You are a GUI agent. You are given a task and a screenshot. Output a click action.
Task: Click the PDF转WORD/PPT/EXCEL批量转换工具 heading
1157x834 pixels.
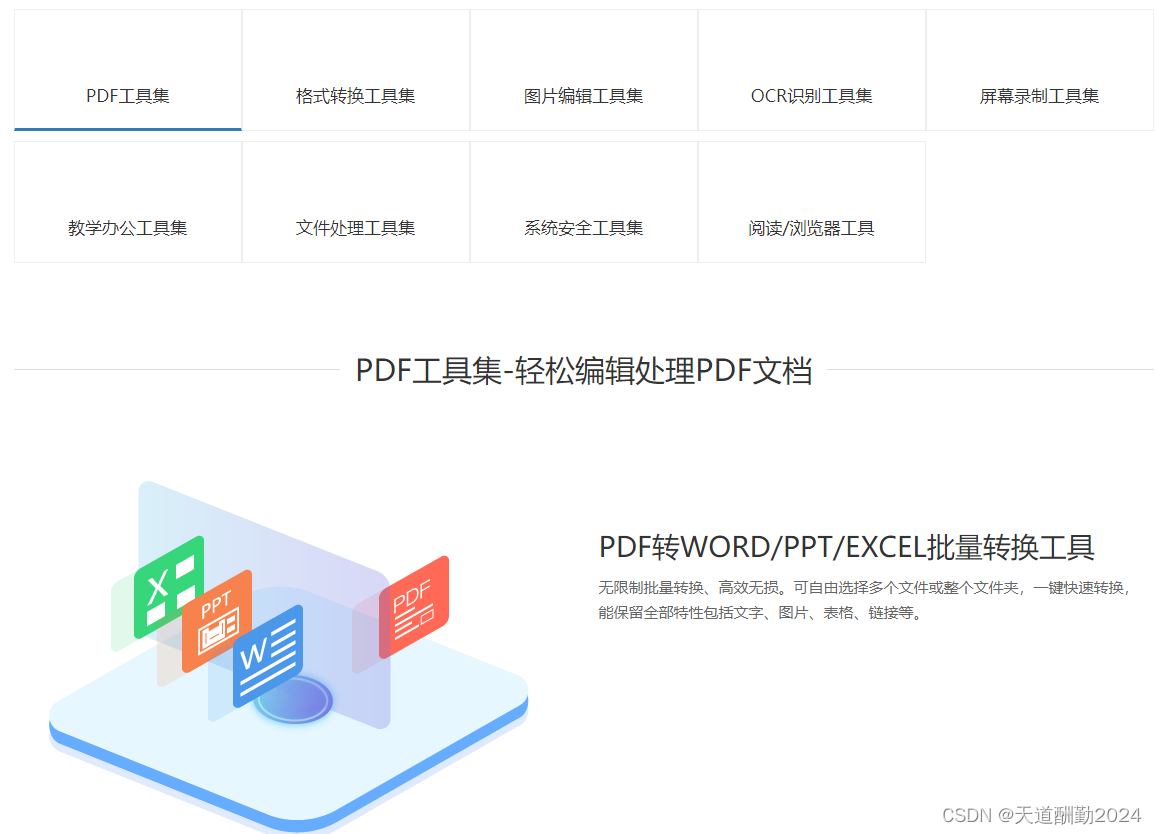(x=846, y=547)
